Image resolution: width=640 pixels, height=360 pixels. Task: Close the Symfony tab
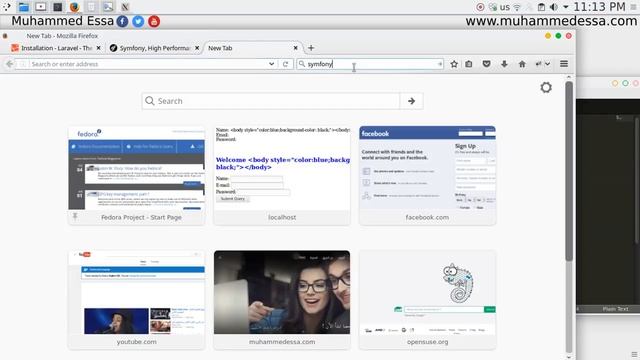197,48
